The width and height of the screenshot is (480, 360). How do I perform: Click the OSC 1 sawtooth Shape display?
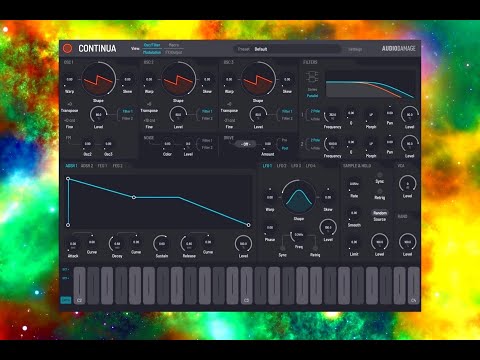pyautogui.click(x=99, y=80)
